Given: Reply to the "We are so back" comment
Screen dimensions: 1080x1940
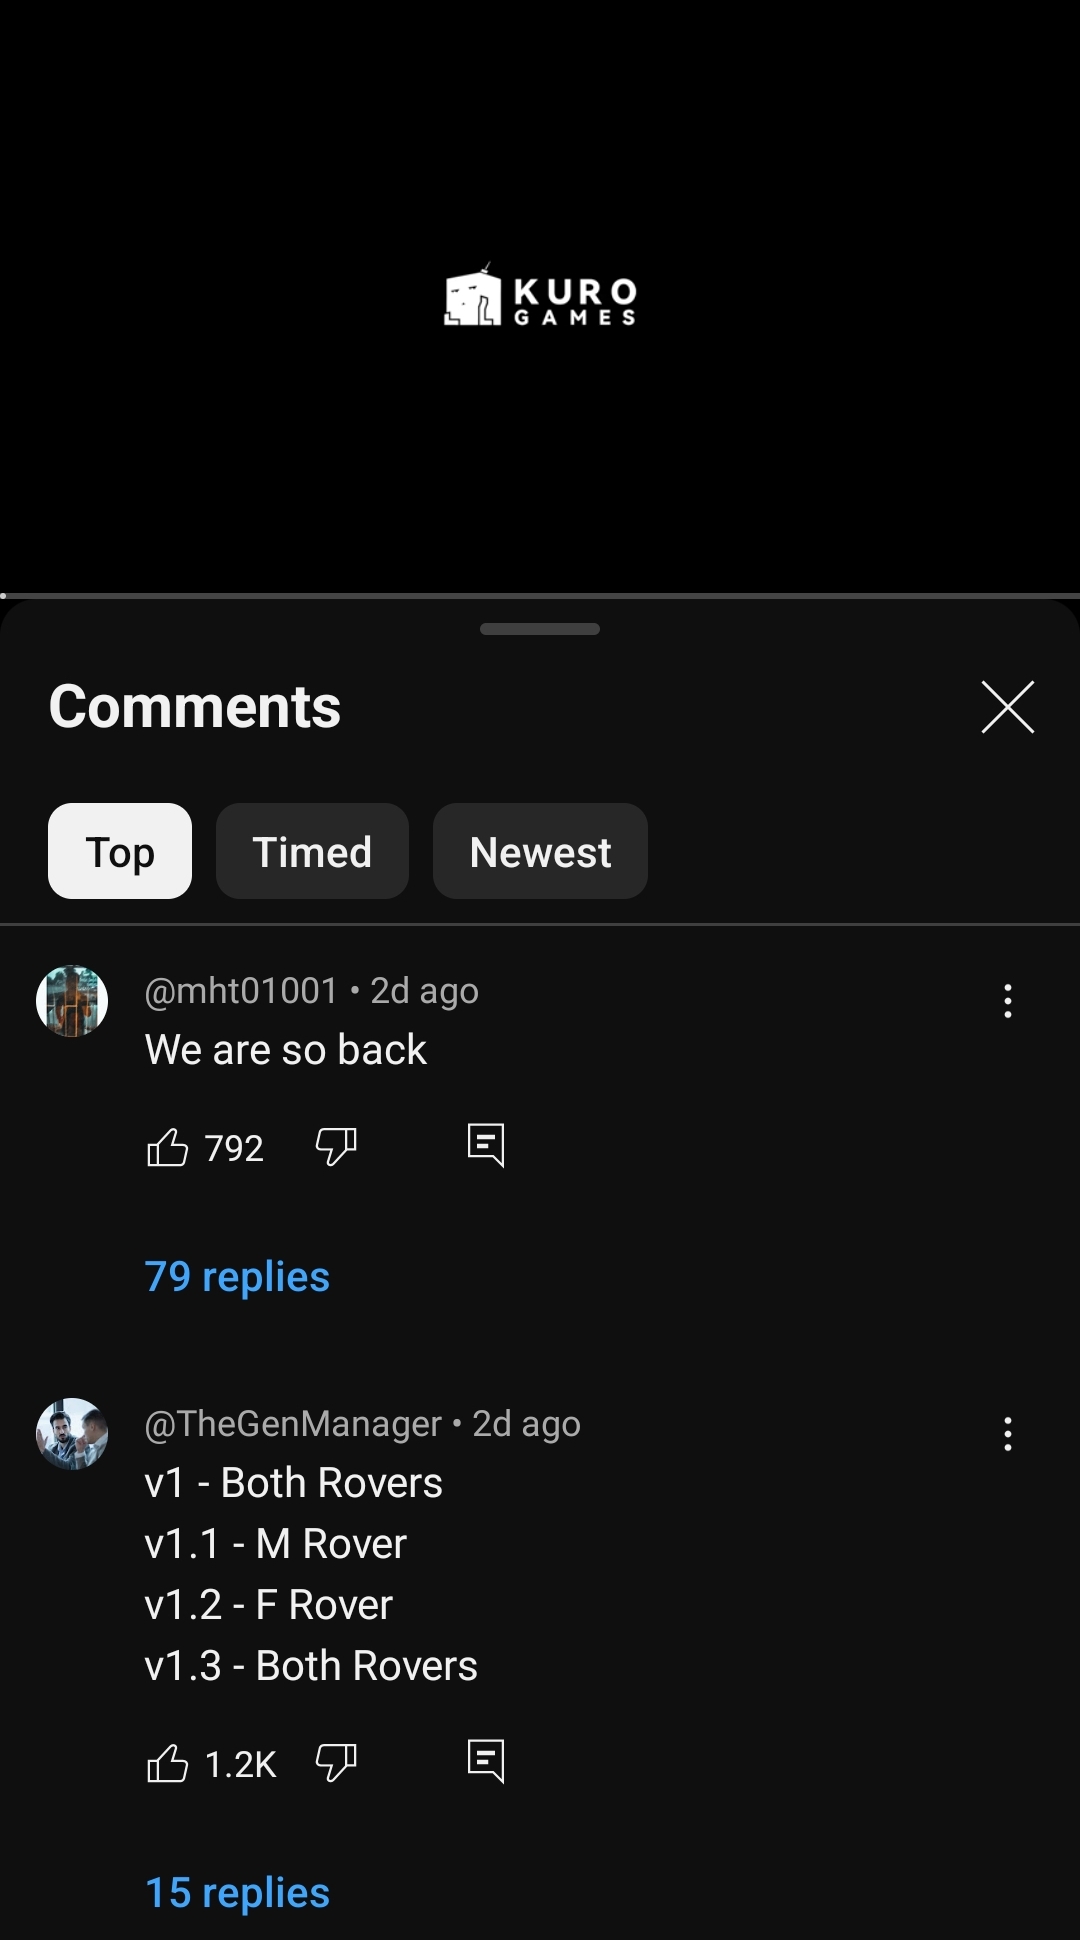Looking at the screenshot, I should (486, 1146).
